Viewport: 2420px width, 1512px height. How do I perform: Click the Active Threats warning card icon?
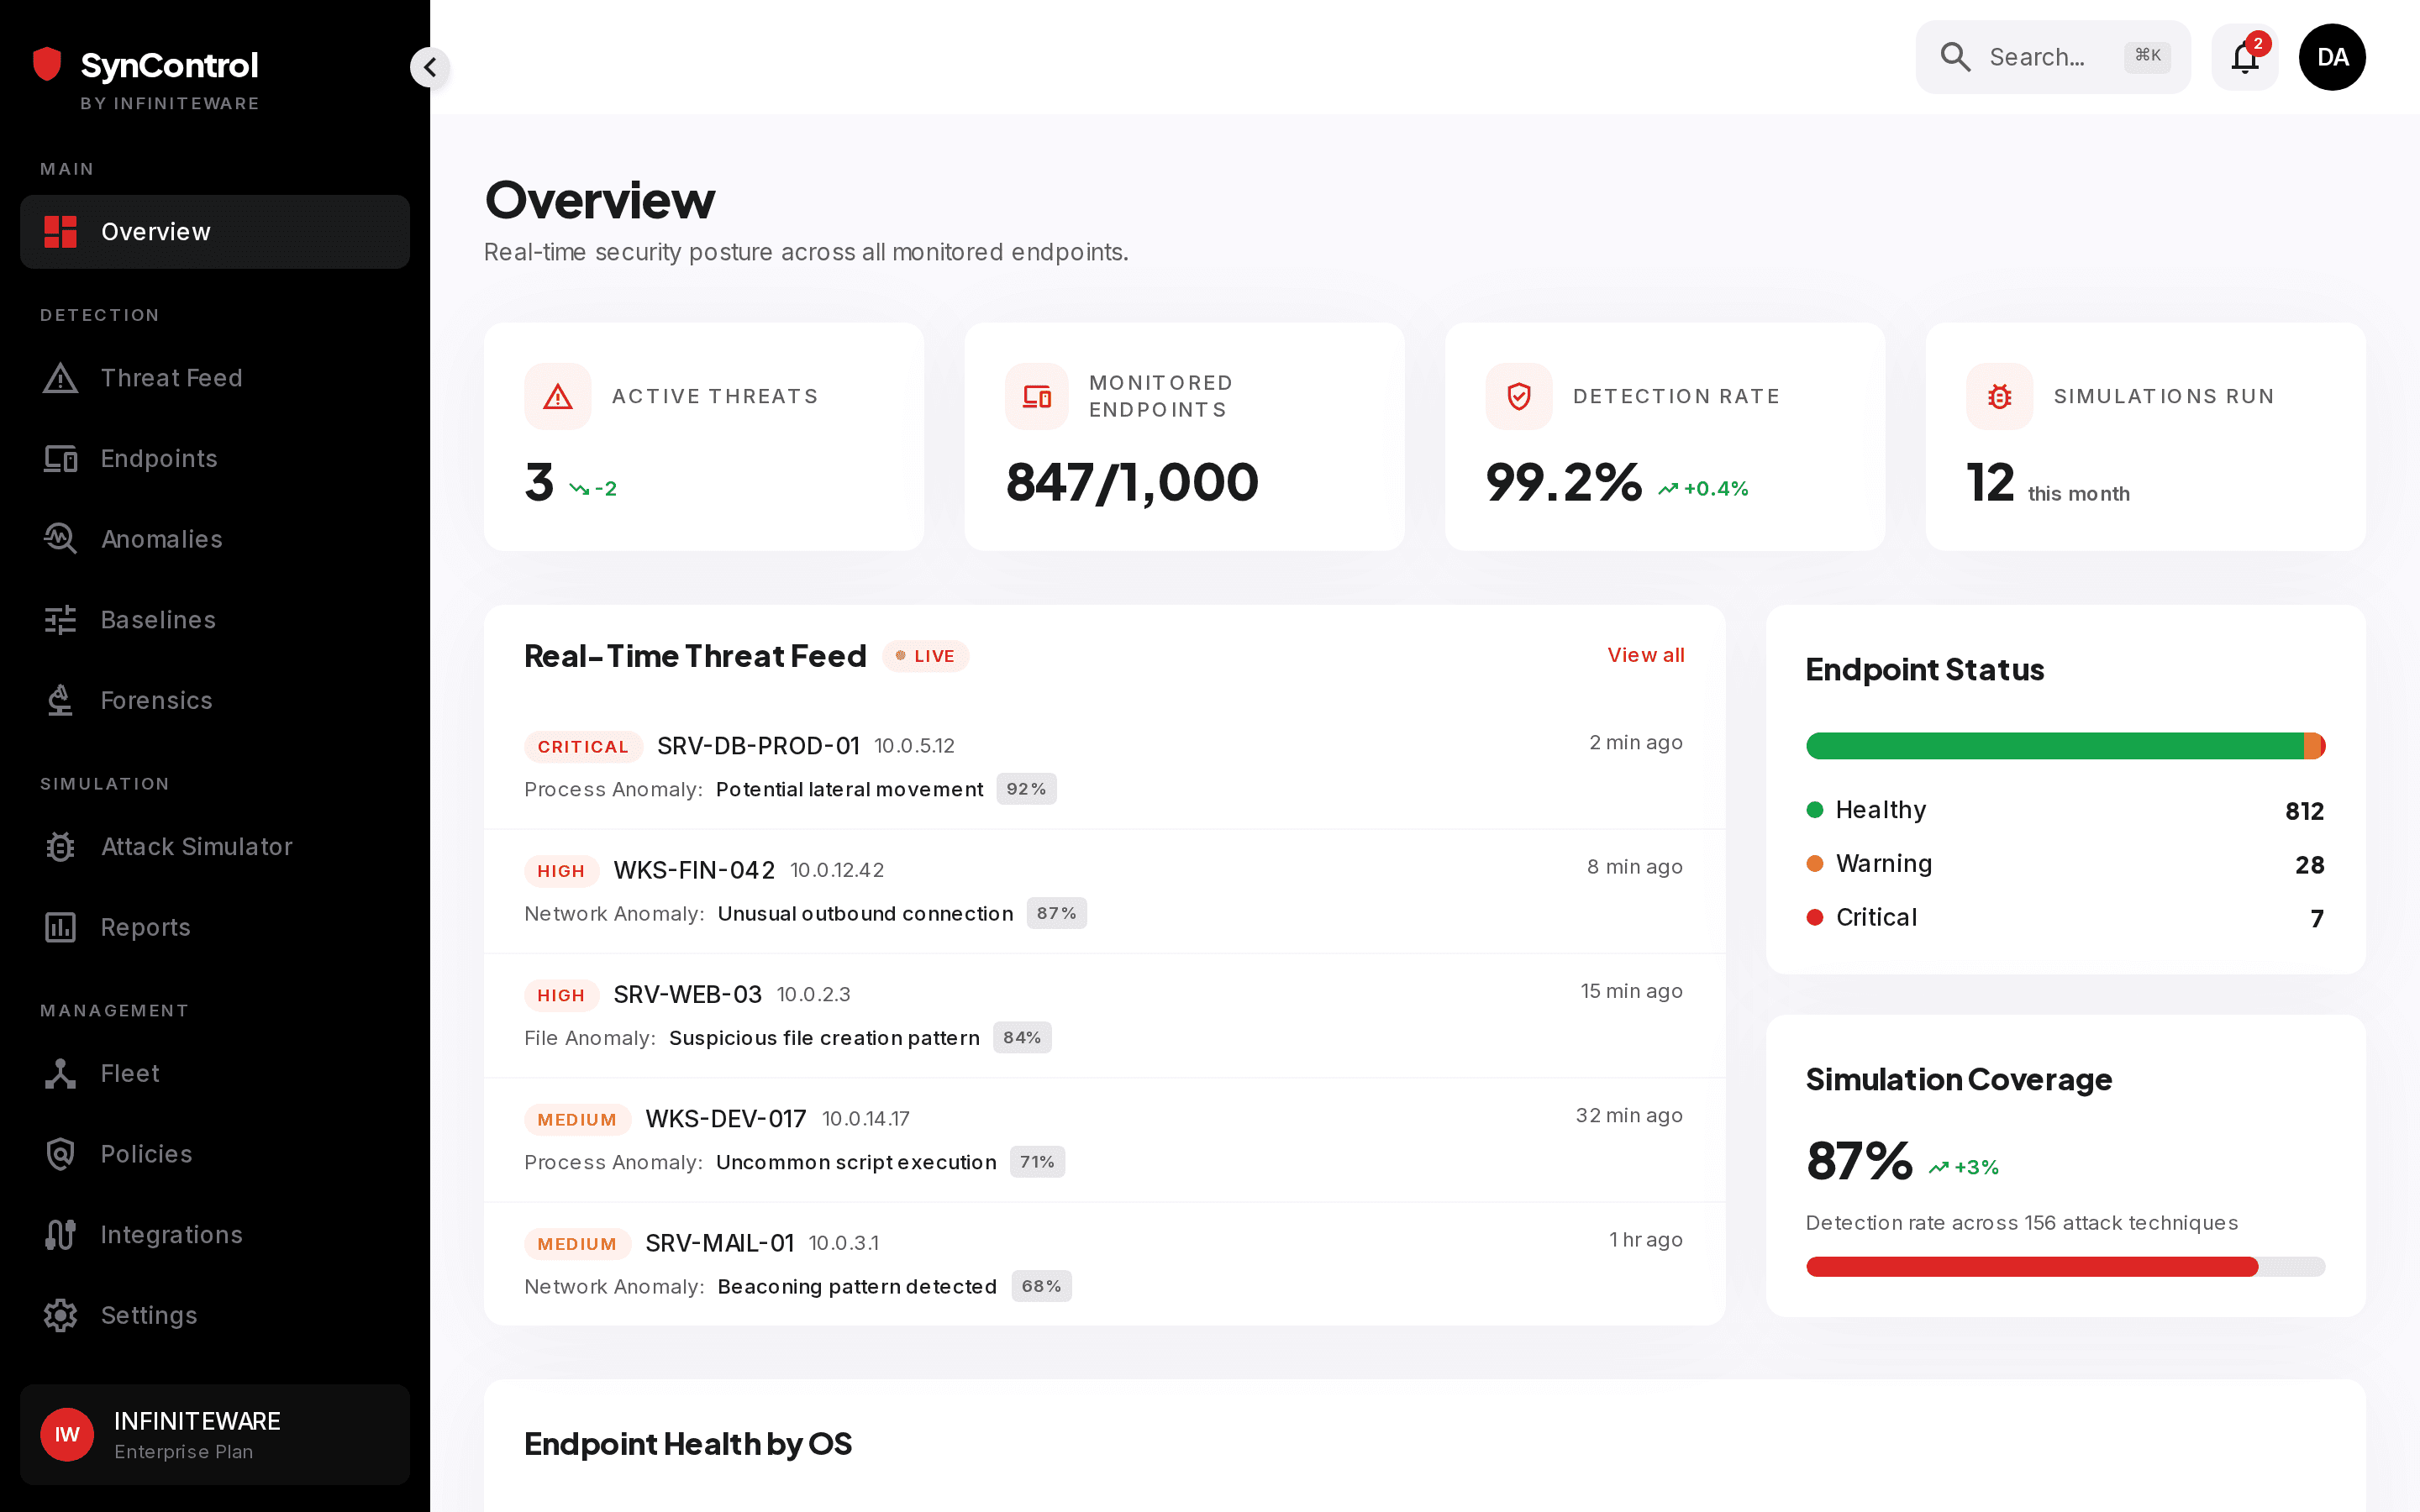[x=558, y=396]
